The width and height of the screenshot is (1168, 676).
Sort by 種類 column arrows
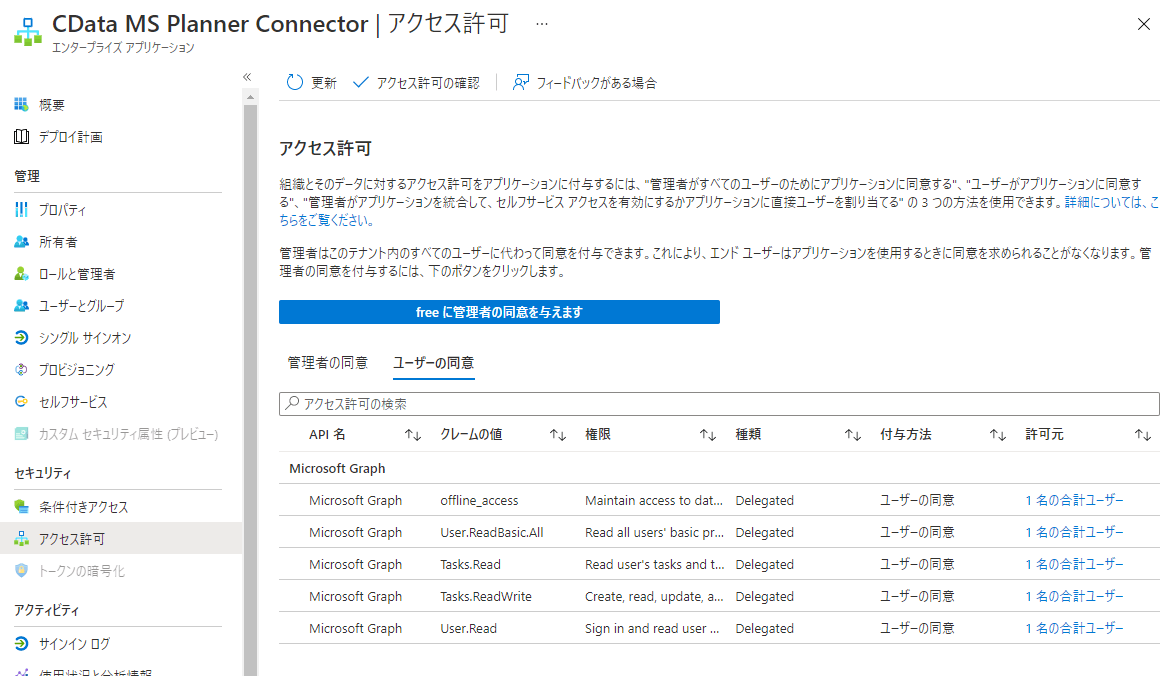pos(853,435)
